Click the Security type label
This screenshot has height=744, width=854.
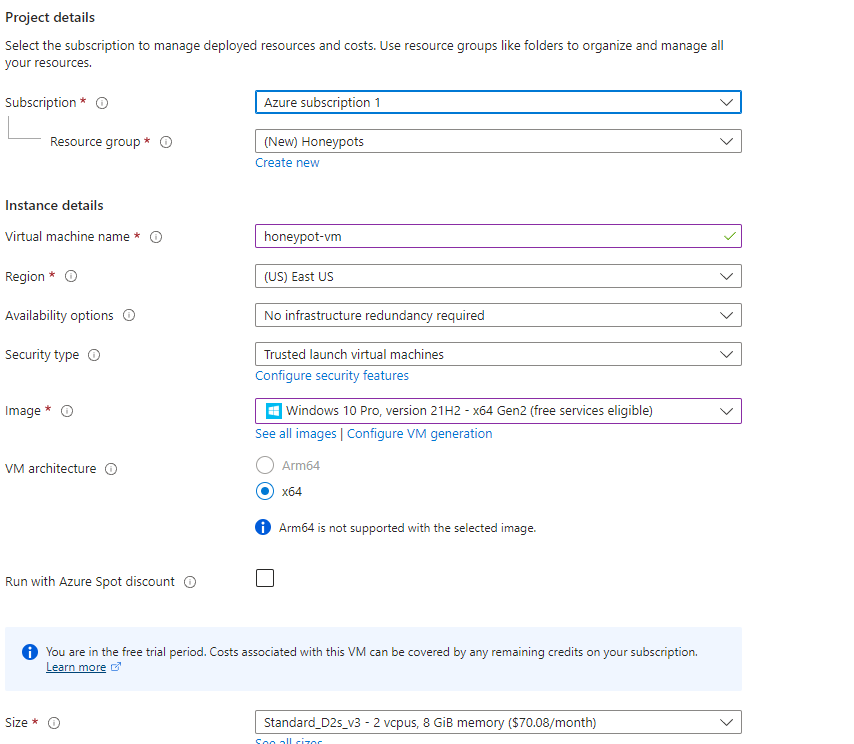pyautogui.click(x=42, y=355)
